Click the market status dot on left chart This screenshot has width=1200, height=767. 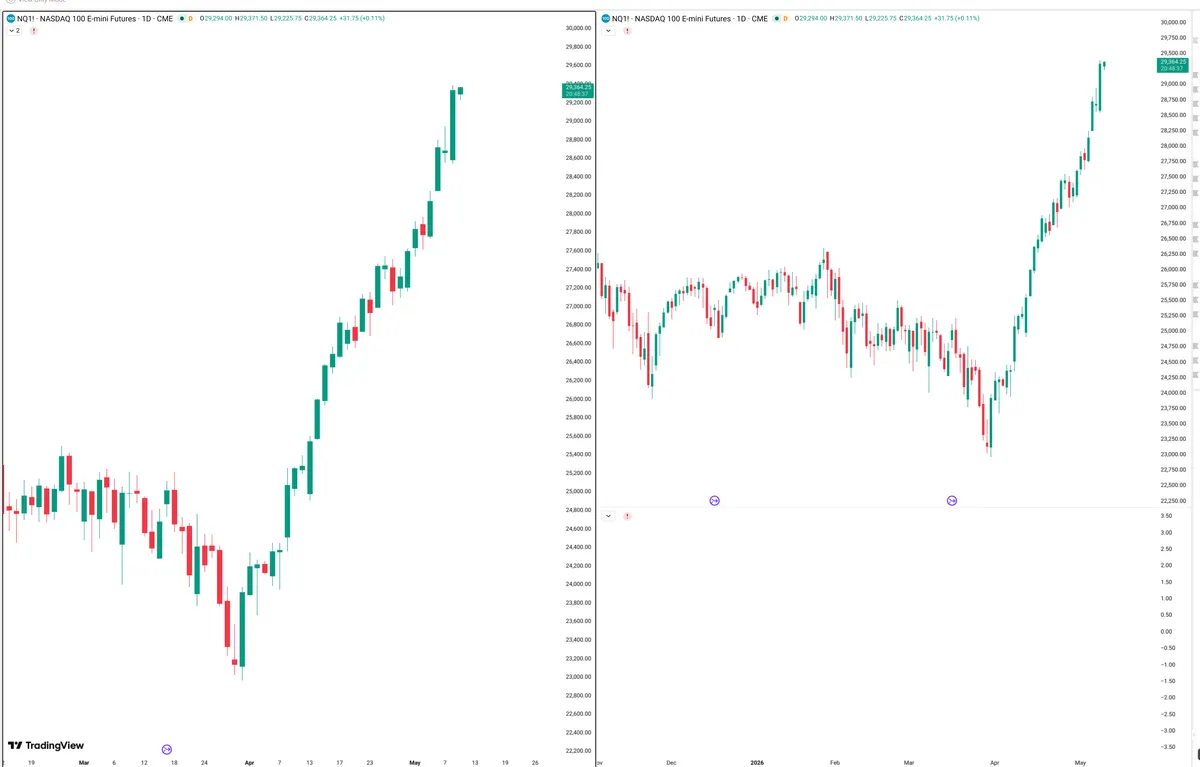(x=180, y=18)
